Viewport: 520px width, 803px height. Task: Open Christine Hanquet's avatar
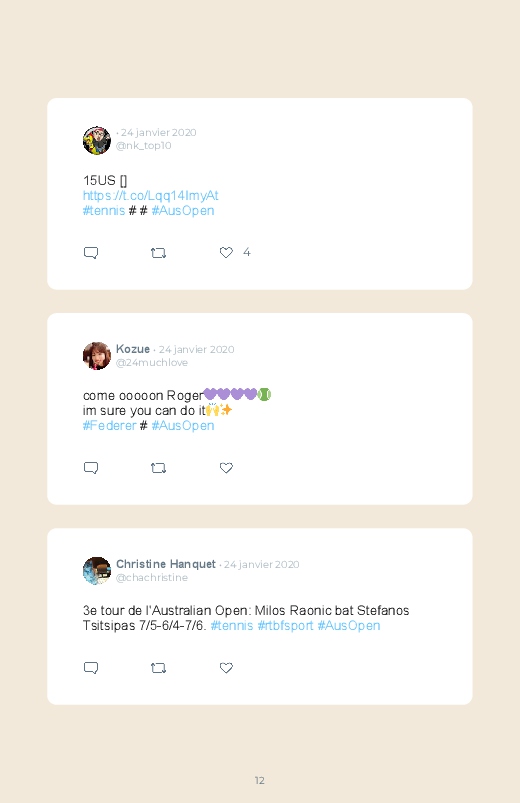point(97,570)
